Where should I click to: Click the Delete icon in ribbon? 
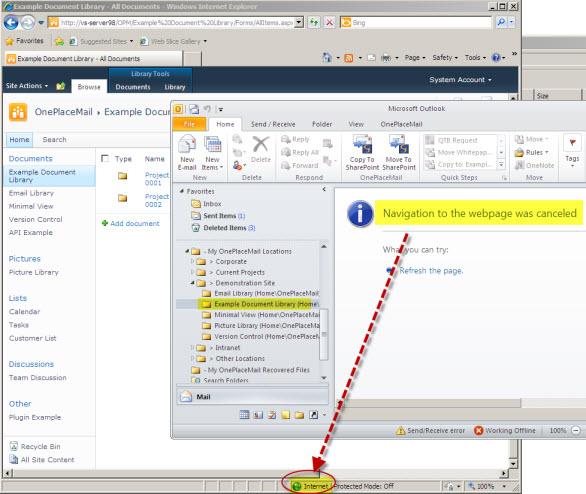coord(260,145)
